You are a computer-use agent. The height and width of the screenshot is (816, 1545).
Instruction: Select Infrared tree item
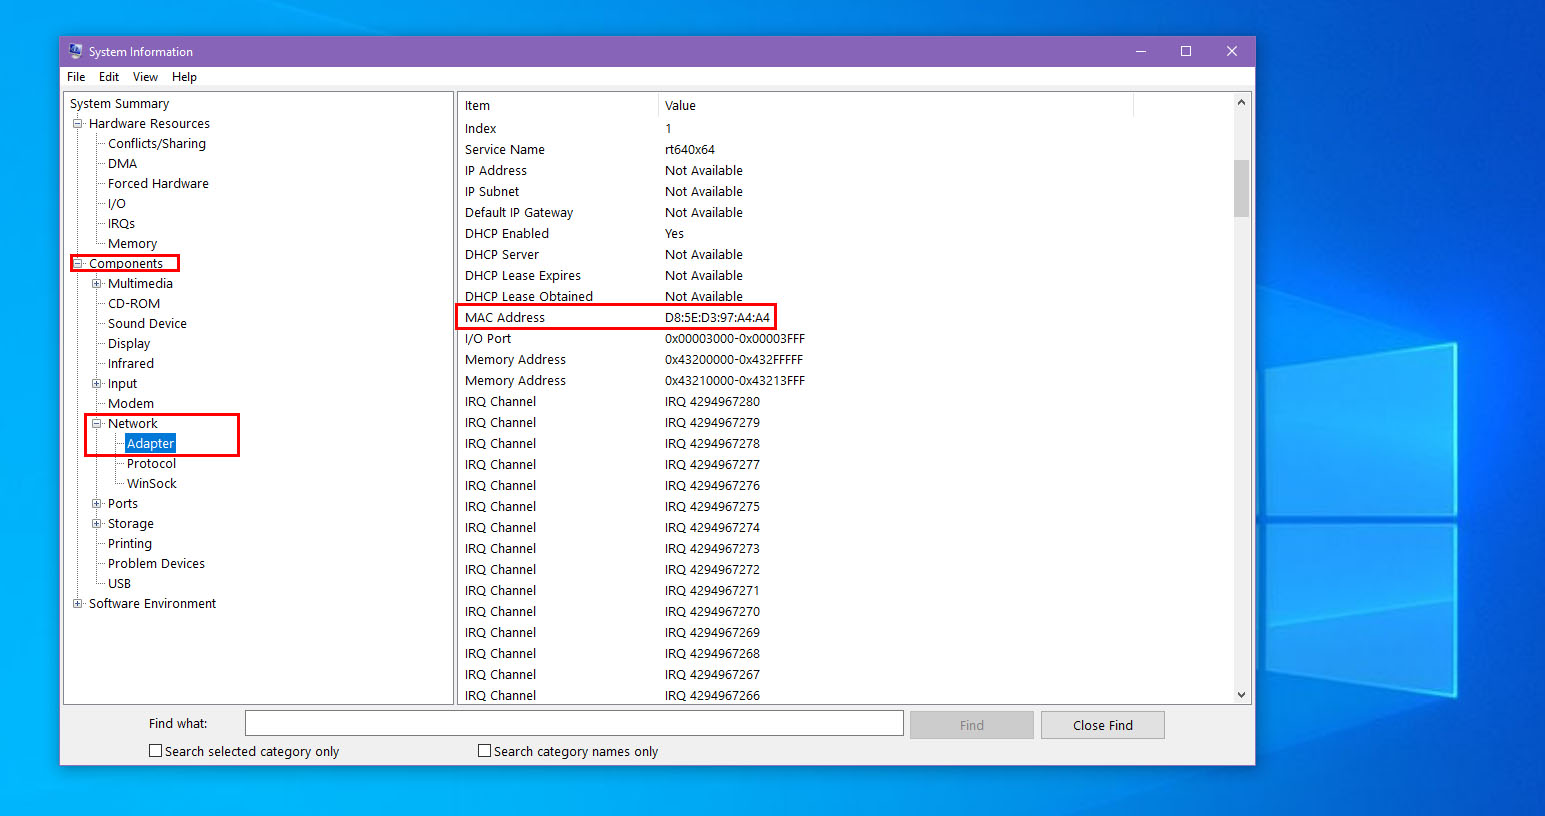pyautogui.click(x=131, y=364)
